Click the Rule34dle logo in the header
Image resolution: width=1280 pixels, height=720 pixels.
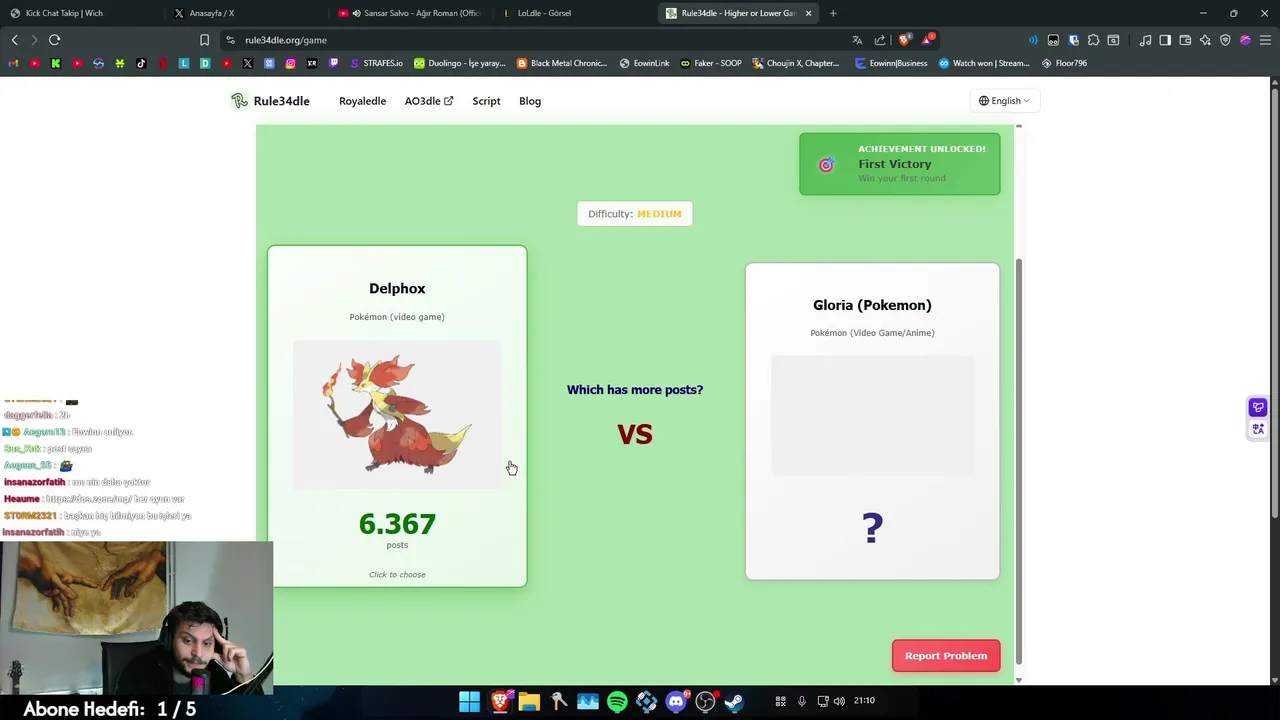coord(270,101)
